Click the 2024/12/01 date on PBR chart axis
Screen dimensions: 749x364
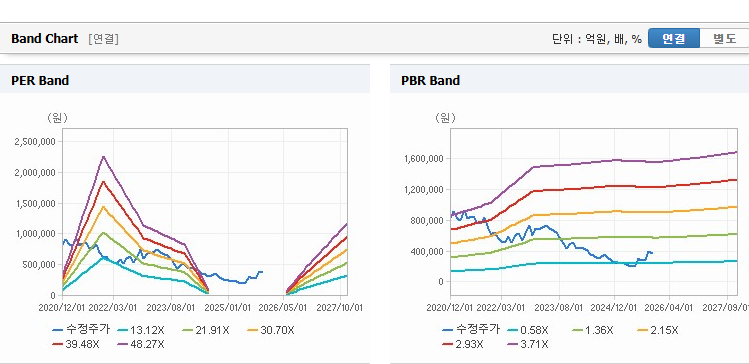[x=613, y=307]
